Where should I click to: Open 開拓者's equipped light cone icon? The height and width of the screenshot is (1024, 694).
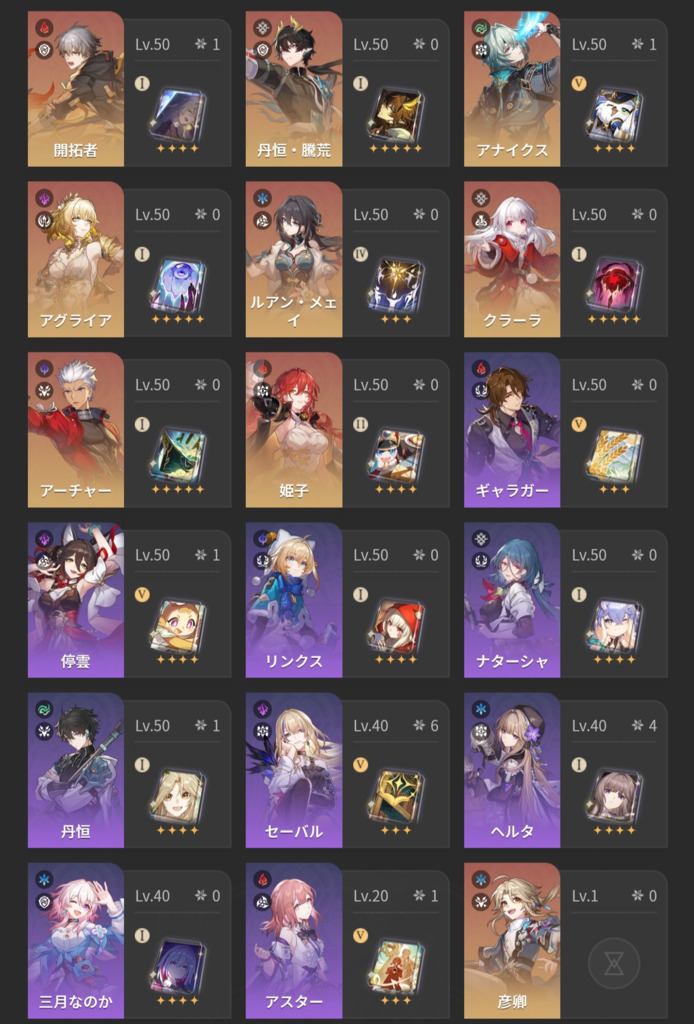pos(177,115)
